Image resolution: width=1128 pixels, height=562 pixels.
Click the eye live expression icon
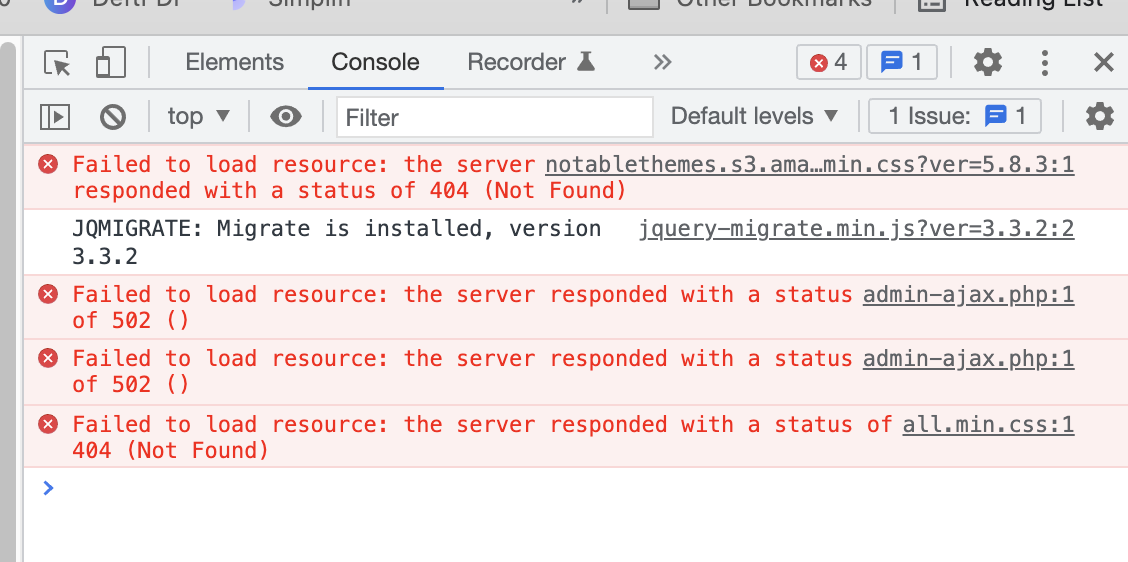286,116
